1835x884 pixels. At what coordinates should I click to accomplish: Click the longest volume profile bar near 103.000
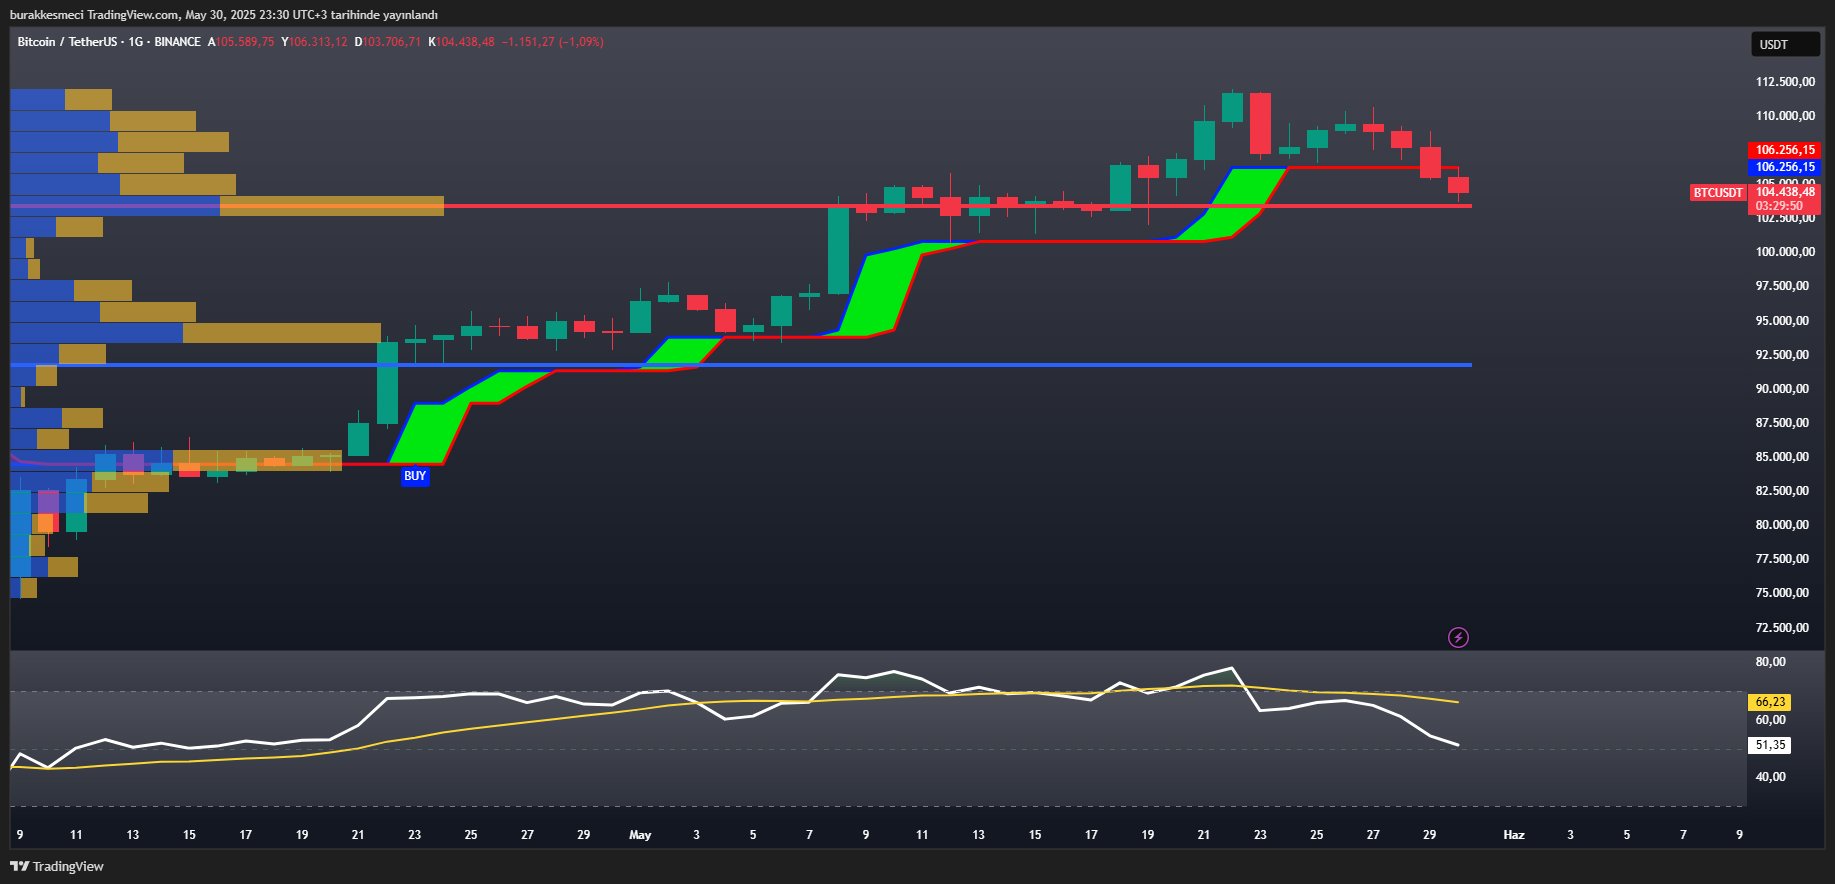[x=227, y=206]
